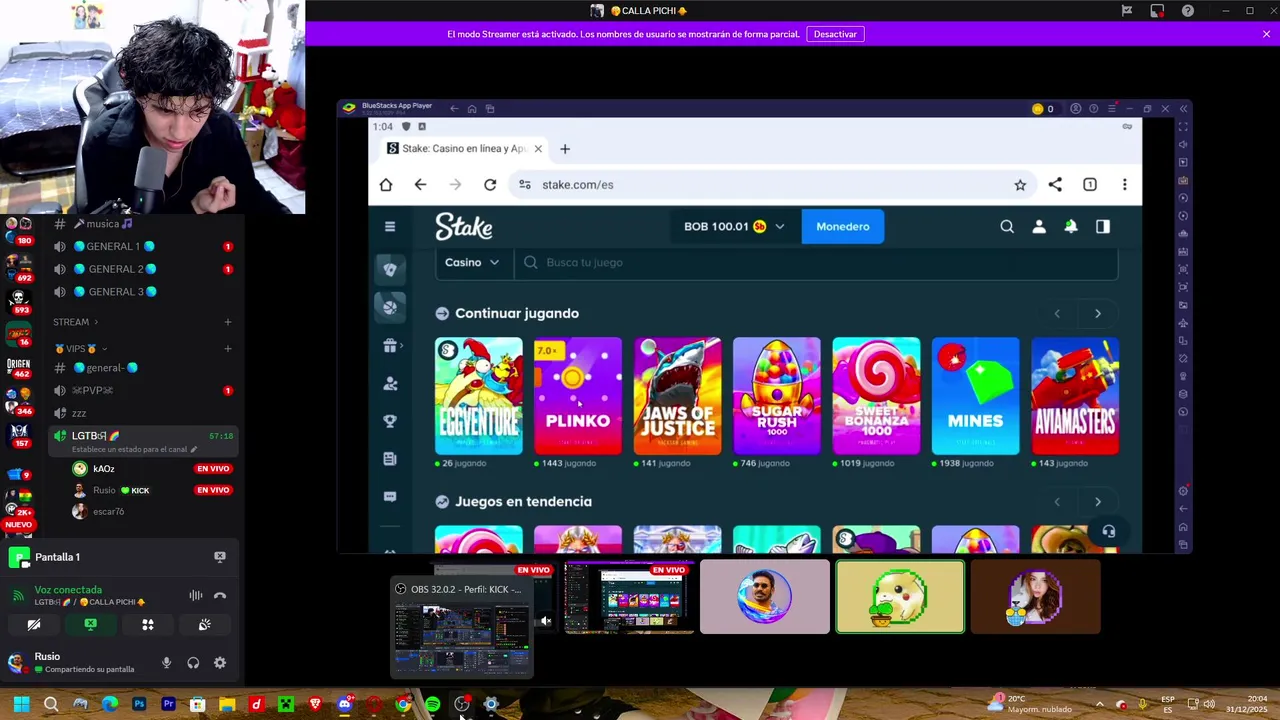Open the Stake user profile icon
Screen dimensions: 1280x720
click(1039, 226)
